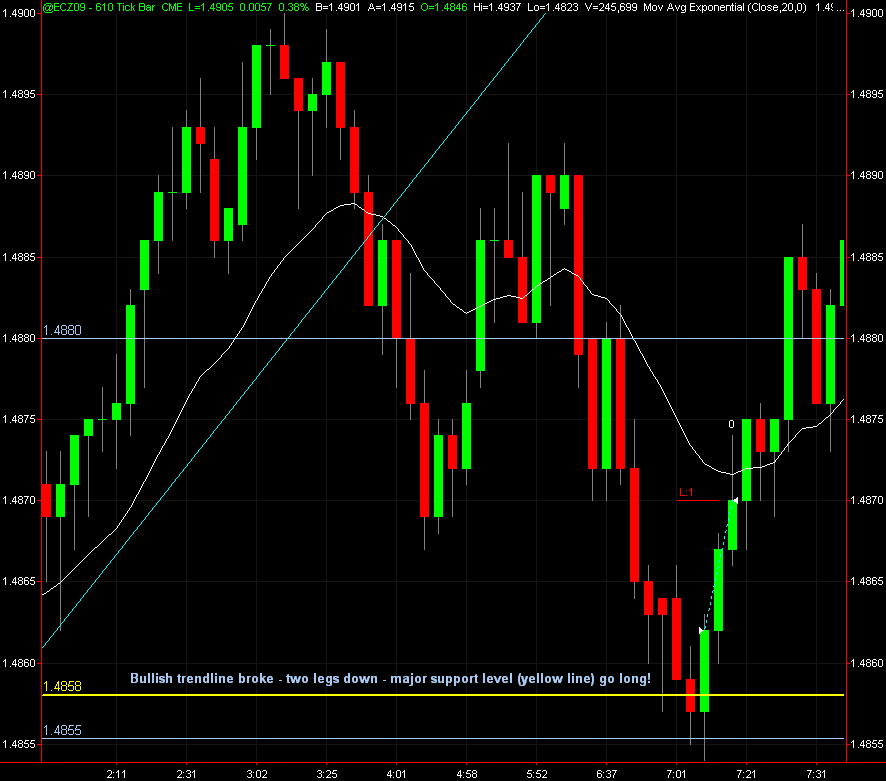Click the Mov Avg Exponential (Close,20,0) indicator label

click(x=725, y=7)
